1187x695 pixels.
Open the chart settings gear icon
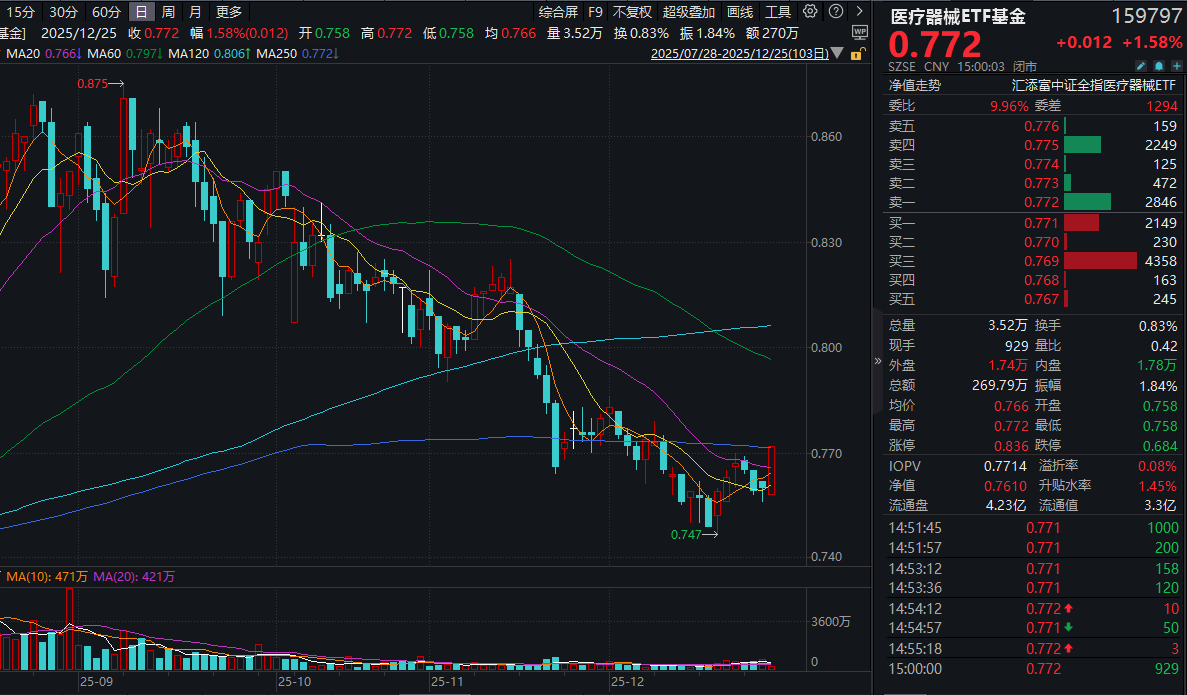coord(811,11)
